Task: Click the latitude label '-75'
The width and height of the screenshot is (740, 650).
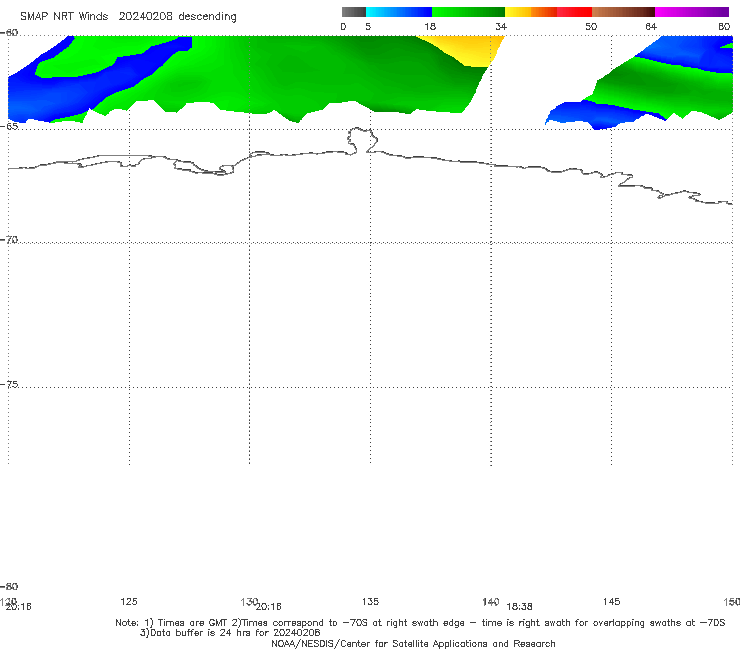Action: click(x=9, y=384)
